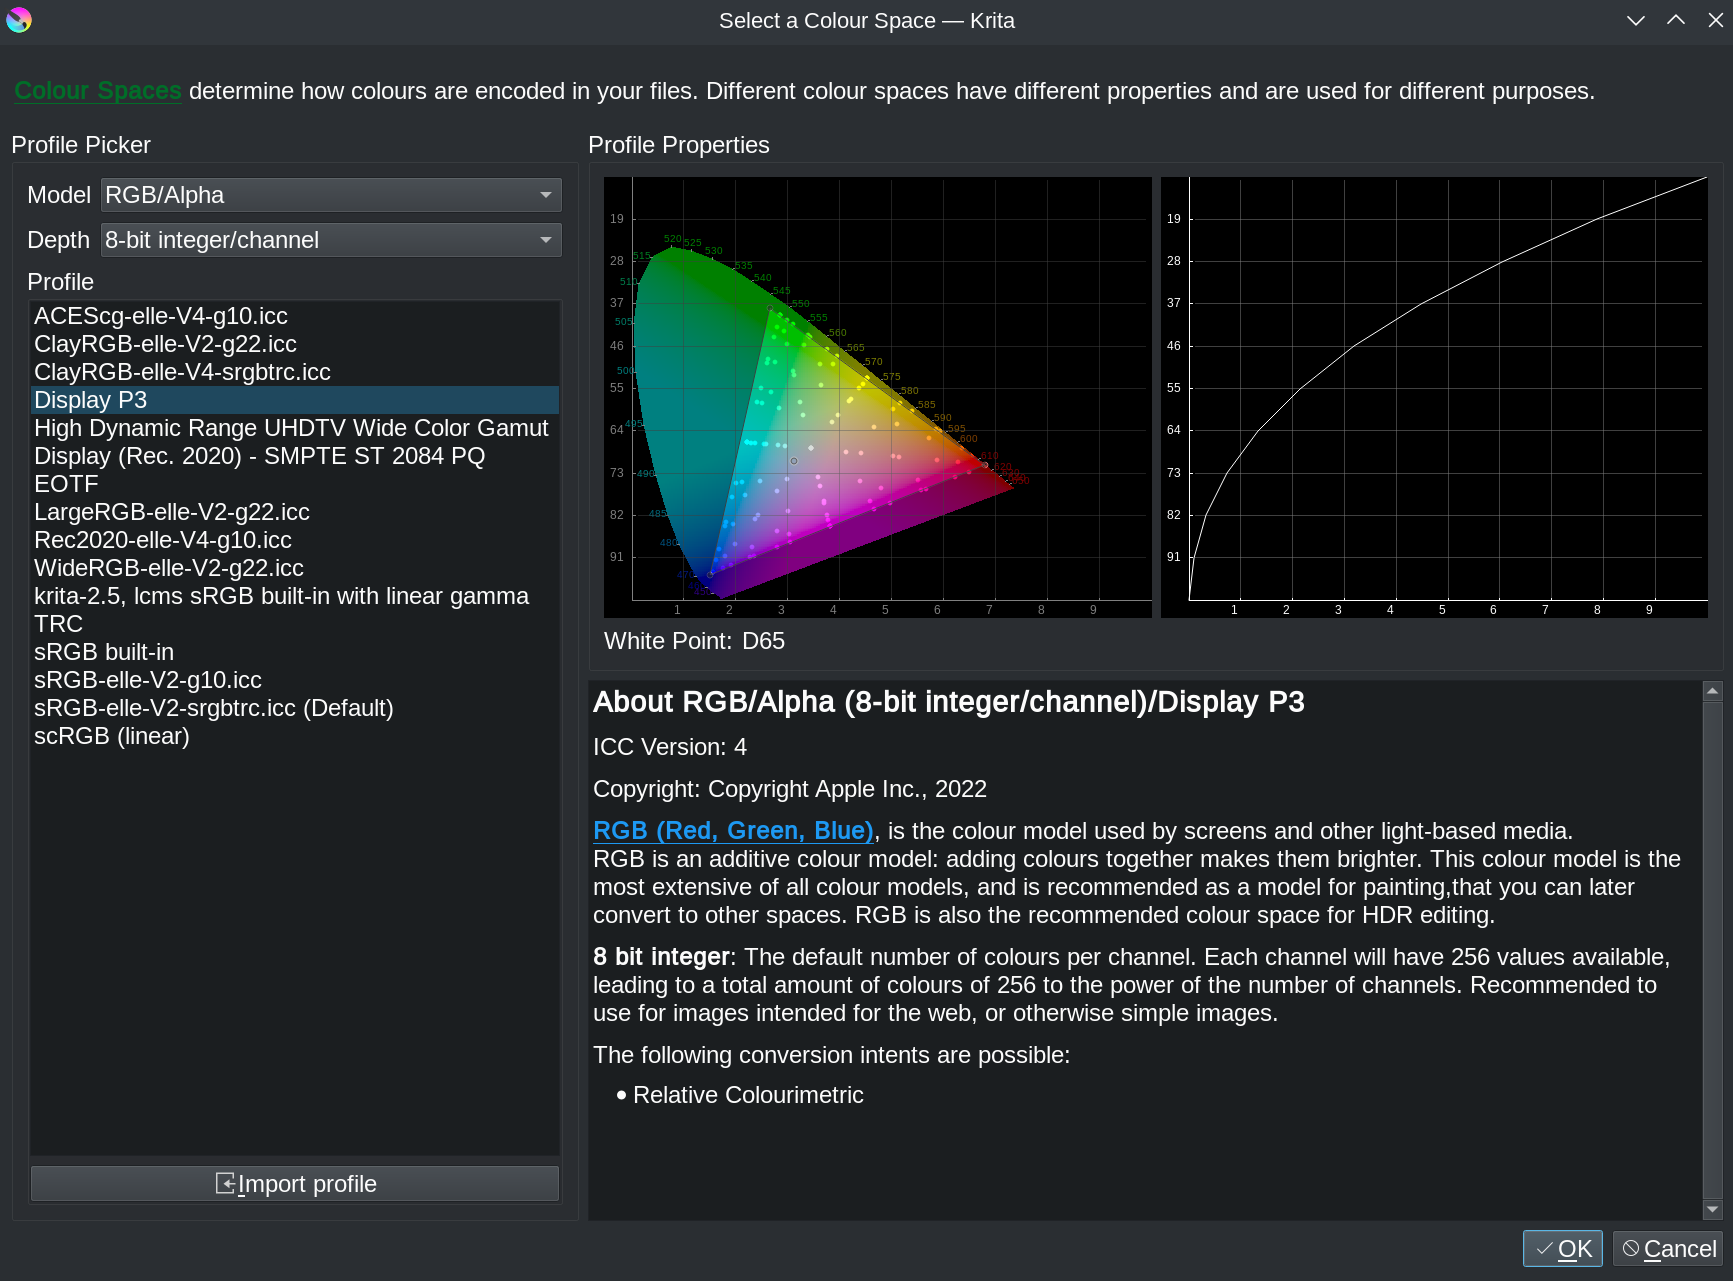Open the Depth dropdown showing 8-bit integer/channel
The width and height of the screenshot is (1733, 1281).
[331, 240]
